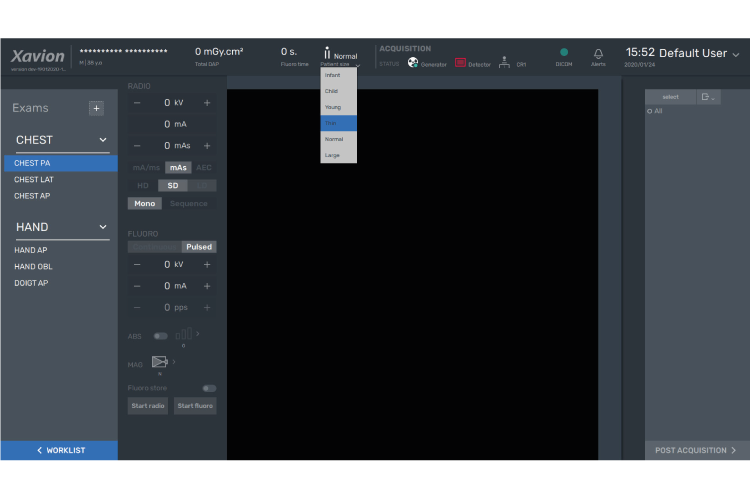Open the export icon next to select

[708, 97]
